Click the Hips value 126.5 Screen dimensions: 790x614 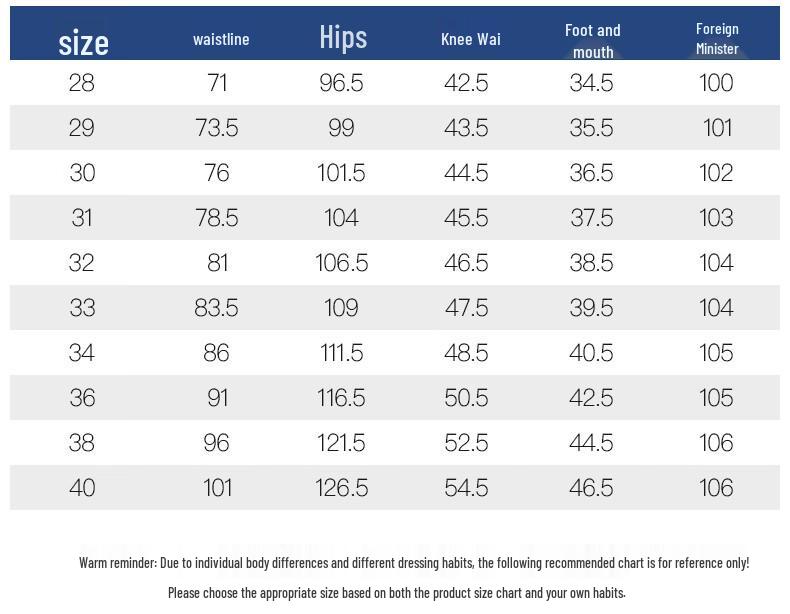pyautogui.click(x=342, y=488)
